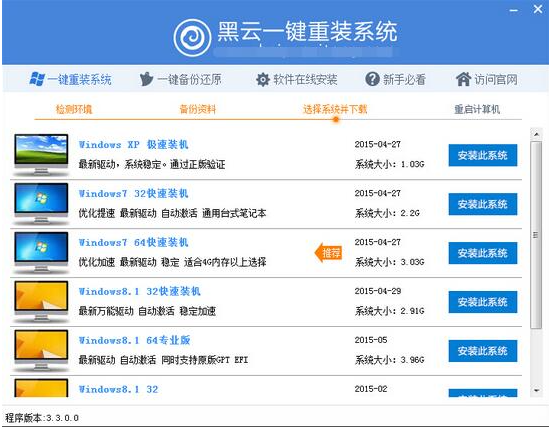Select the 选择系统并下载 step
The width and height of the screenshot is (549, 427).
335,109
